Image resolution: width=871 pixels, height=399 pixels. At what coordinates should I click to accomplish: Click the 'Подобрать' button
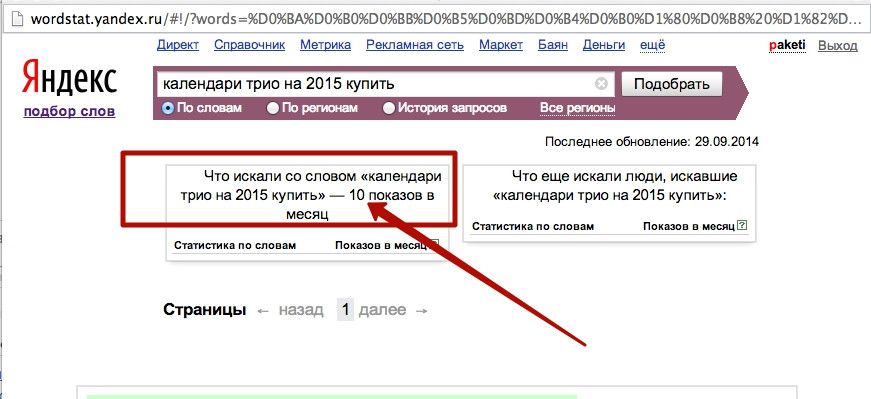click(672, 84)
